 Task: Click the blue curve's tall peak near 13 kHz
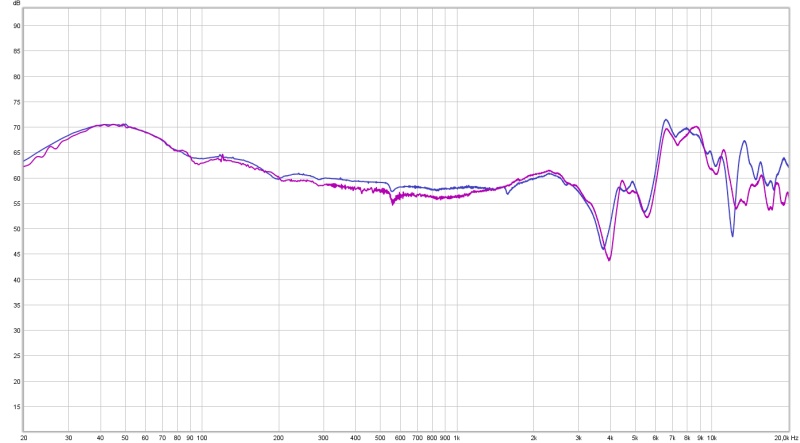744,141
